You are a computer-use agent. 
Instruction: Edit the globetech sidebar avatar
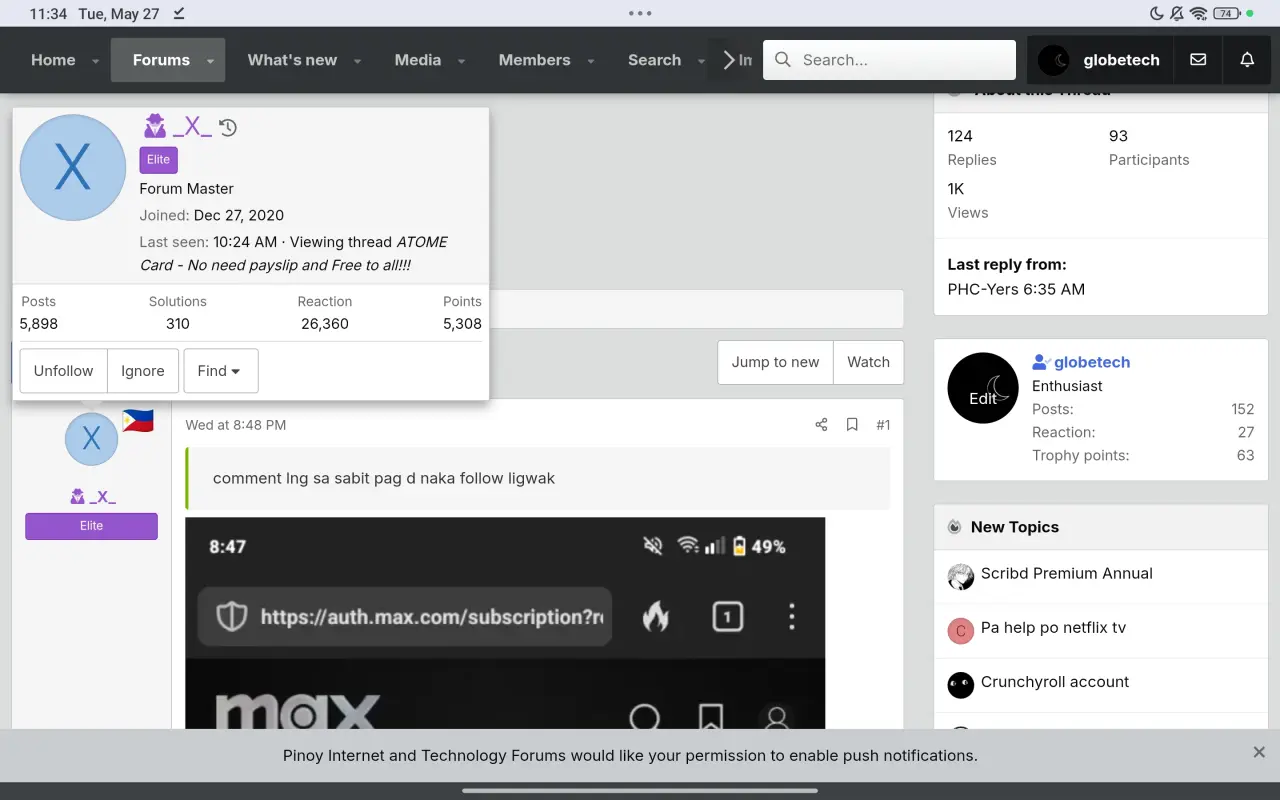pos(983,388)
